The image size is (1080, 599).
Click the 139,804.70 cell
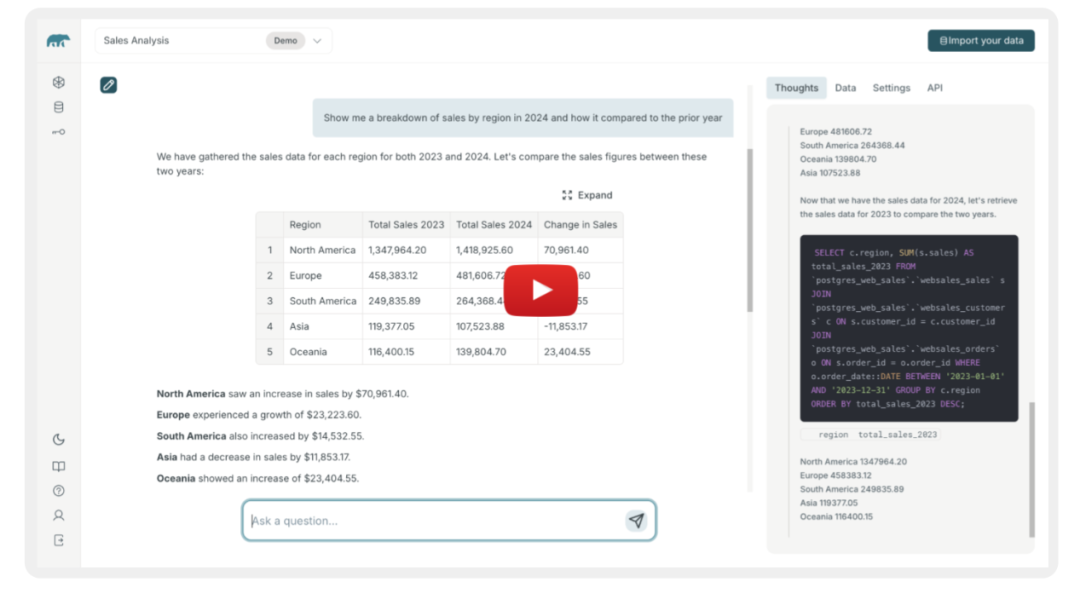pyautogui.click(x=494, y=352)
